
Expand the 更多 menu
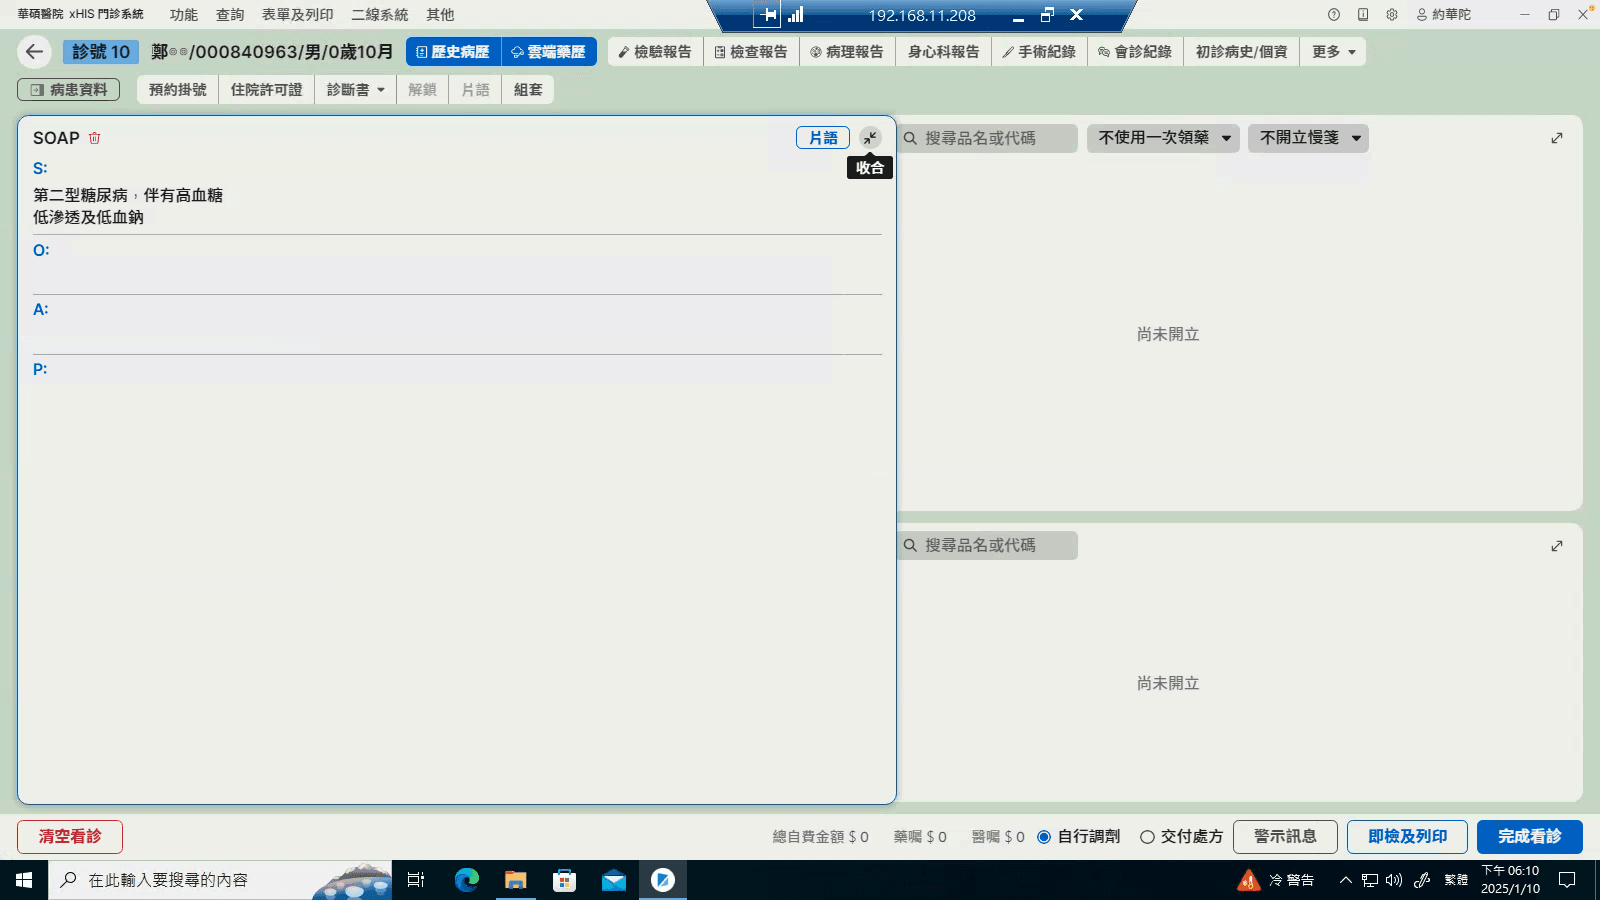(1333, 52)
